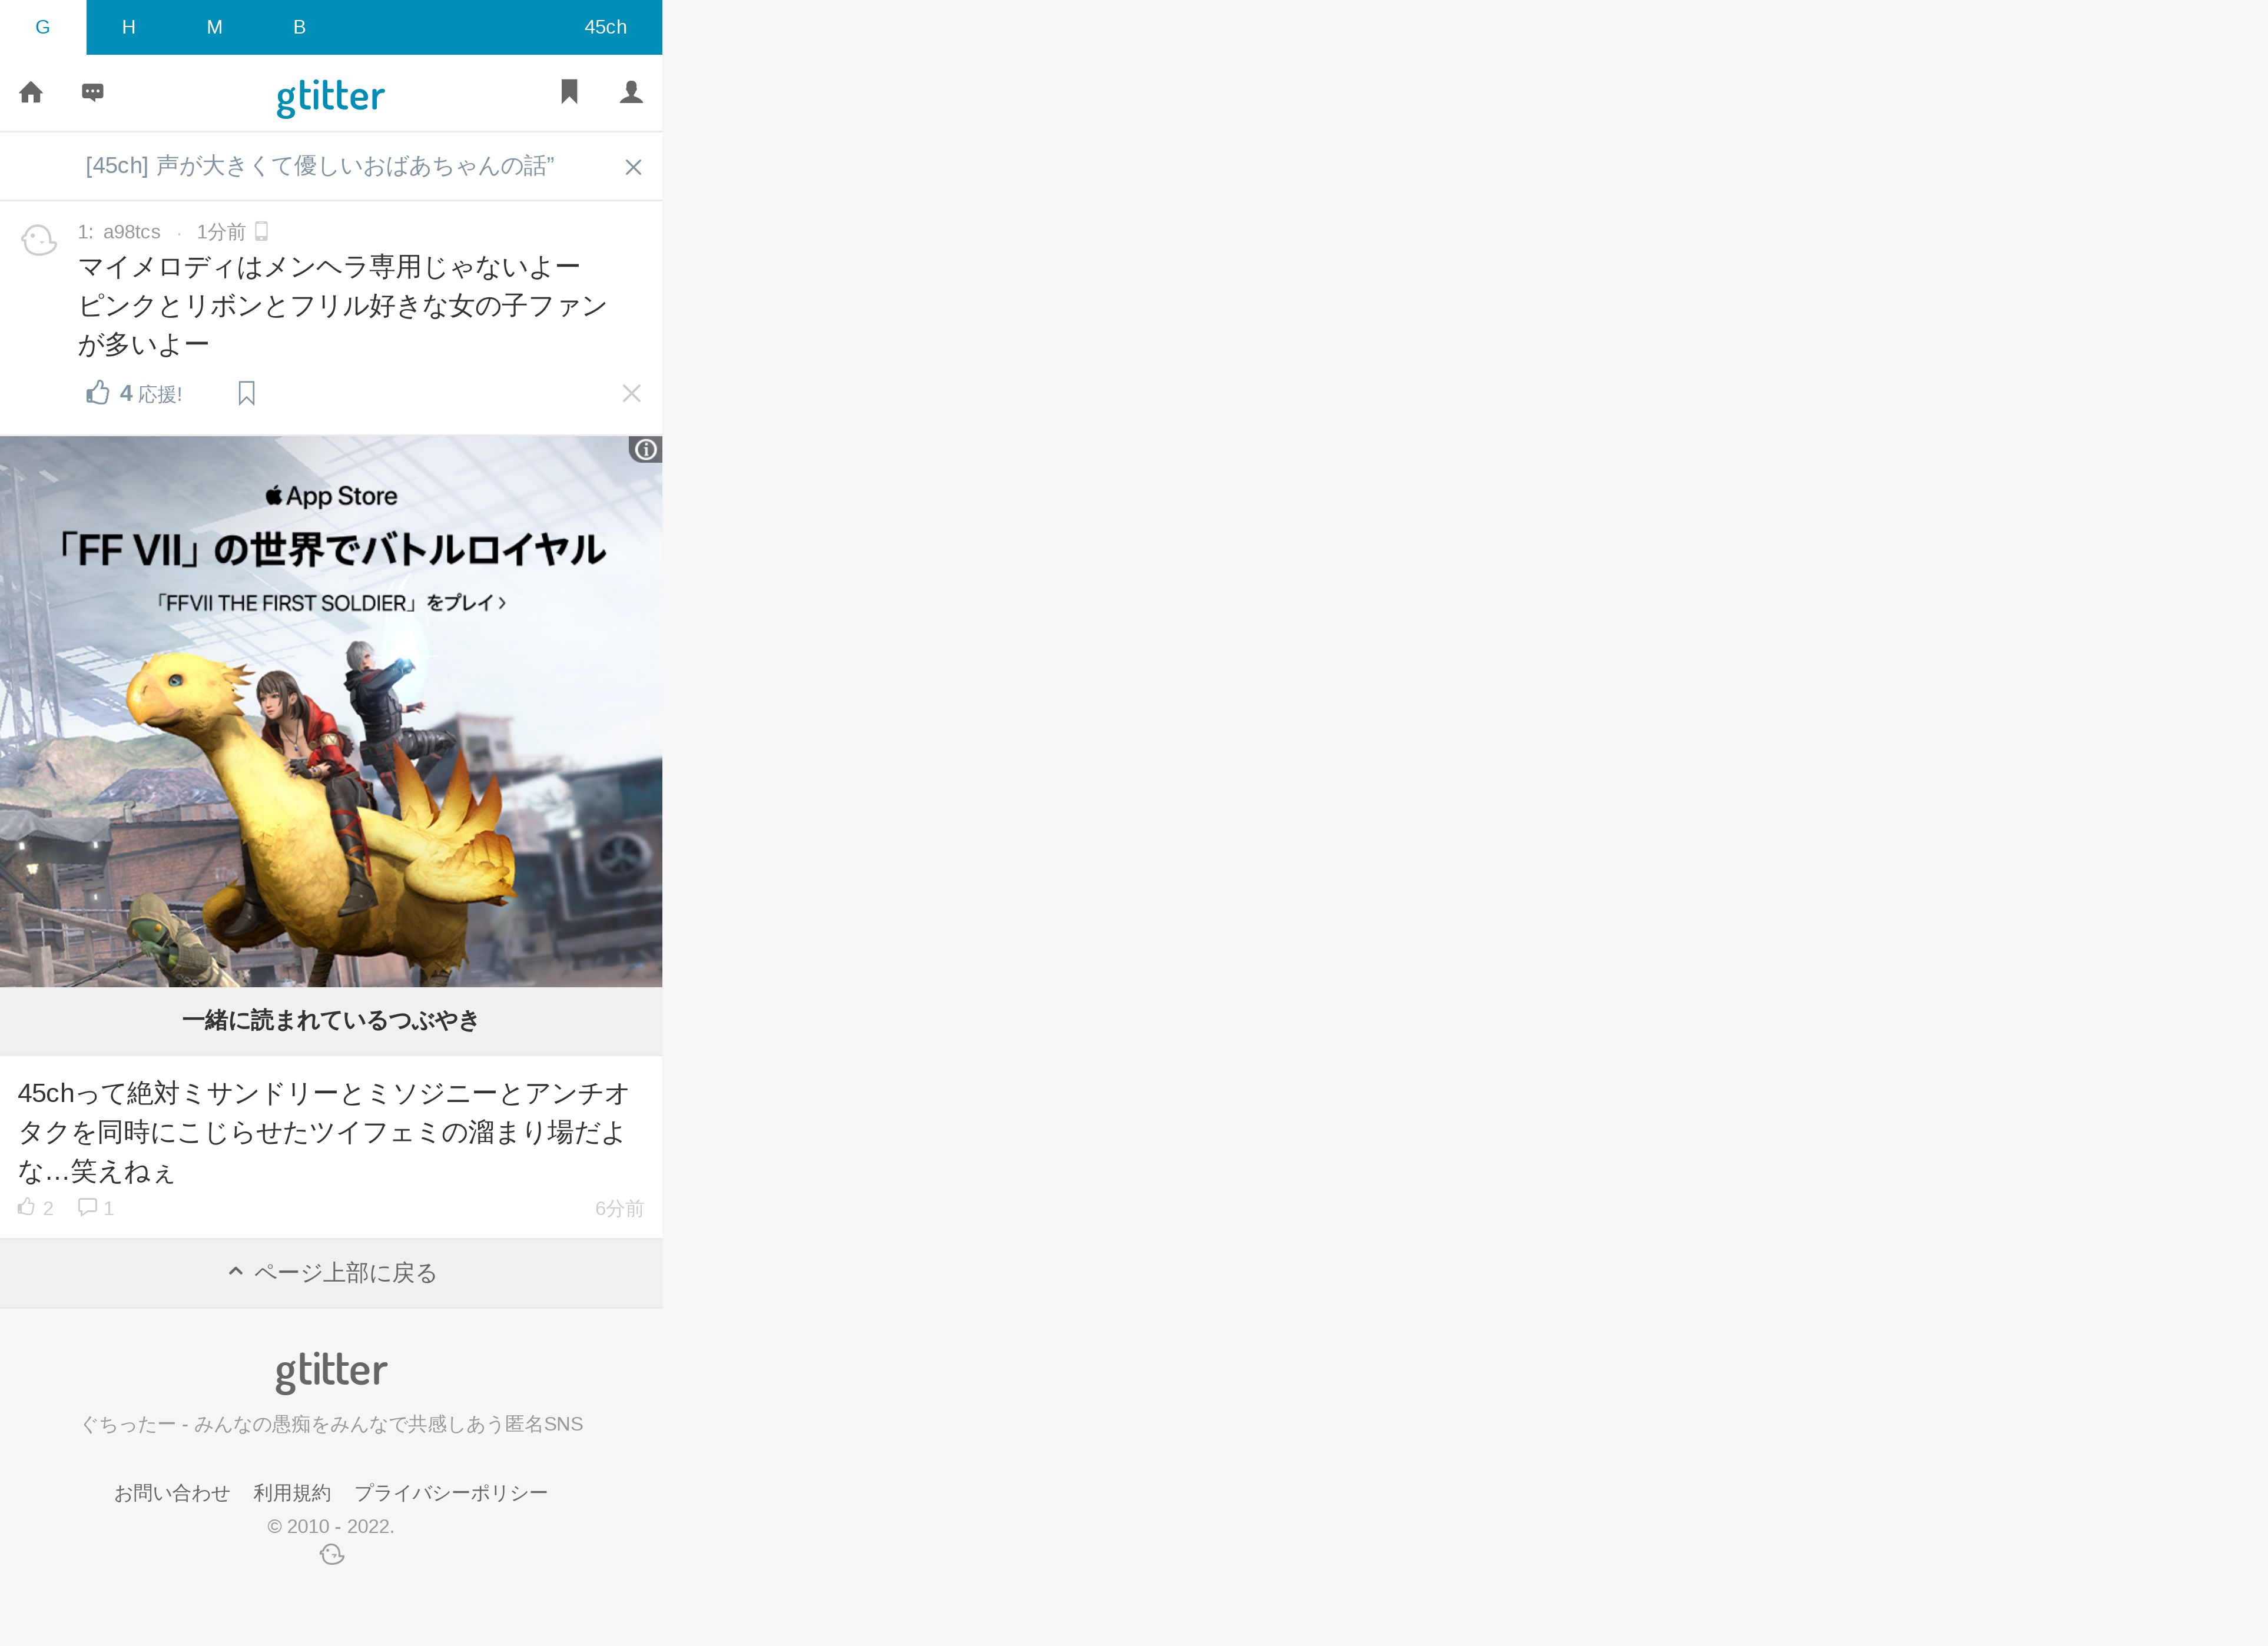2268x1646 pixels.
Task: Switch to the G tab
Action: click(x=43, y=27)
